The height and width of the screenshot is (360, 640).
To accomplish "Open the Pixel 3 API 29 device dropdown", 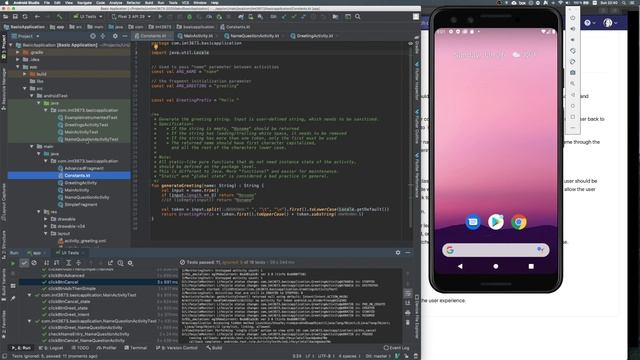I will (x=131, y=17).
